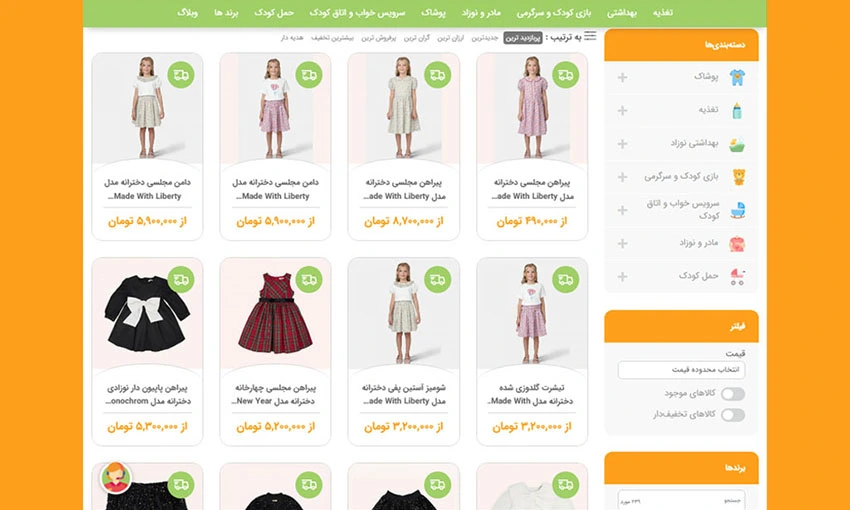Click the teddy bear icon for بازی کودک و سرگرمی

(737, 177)
